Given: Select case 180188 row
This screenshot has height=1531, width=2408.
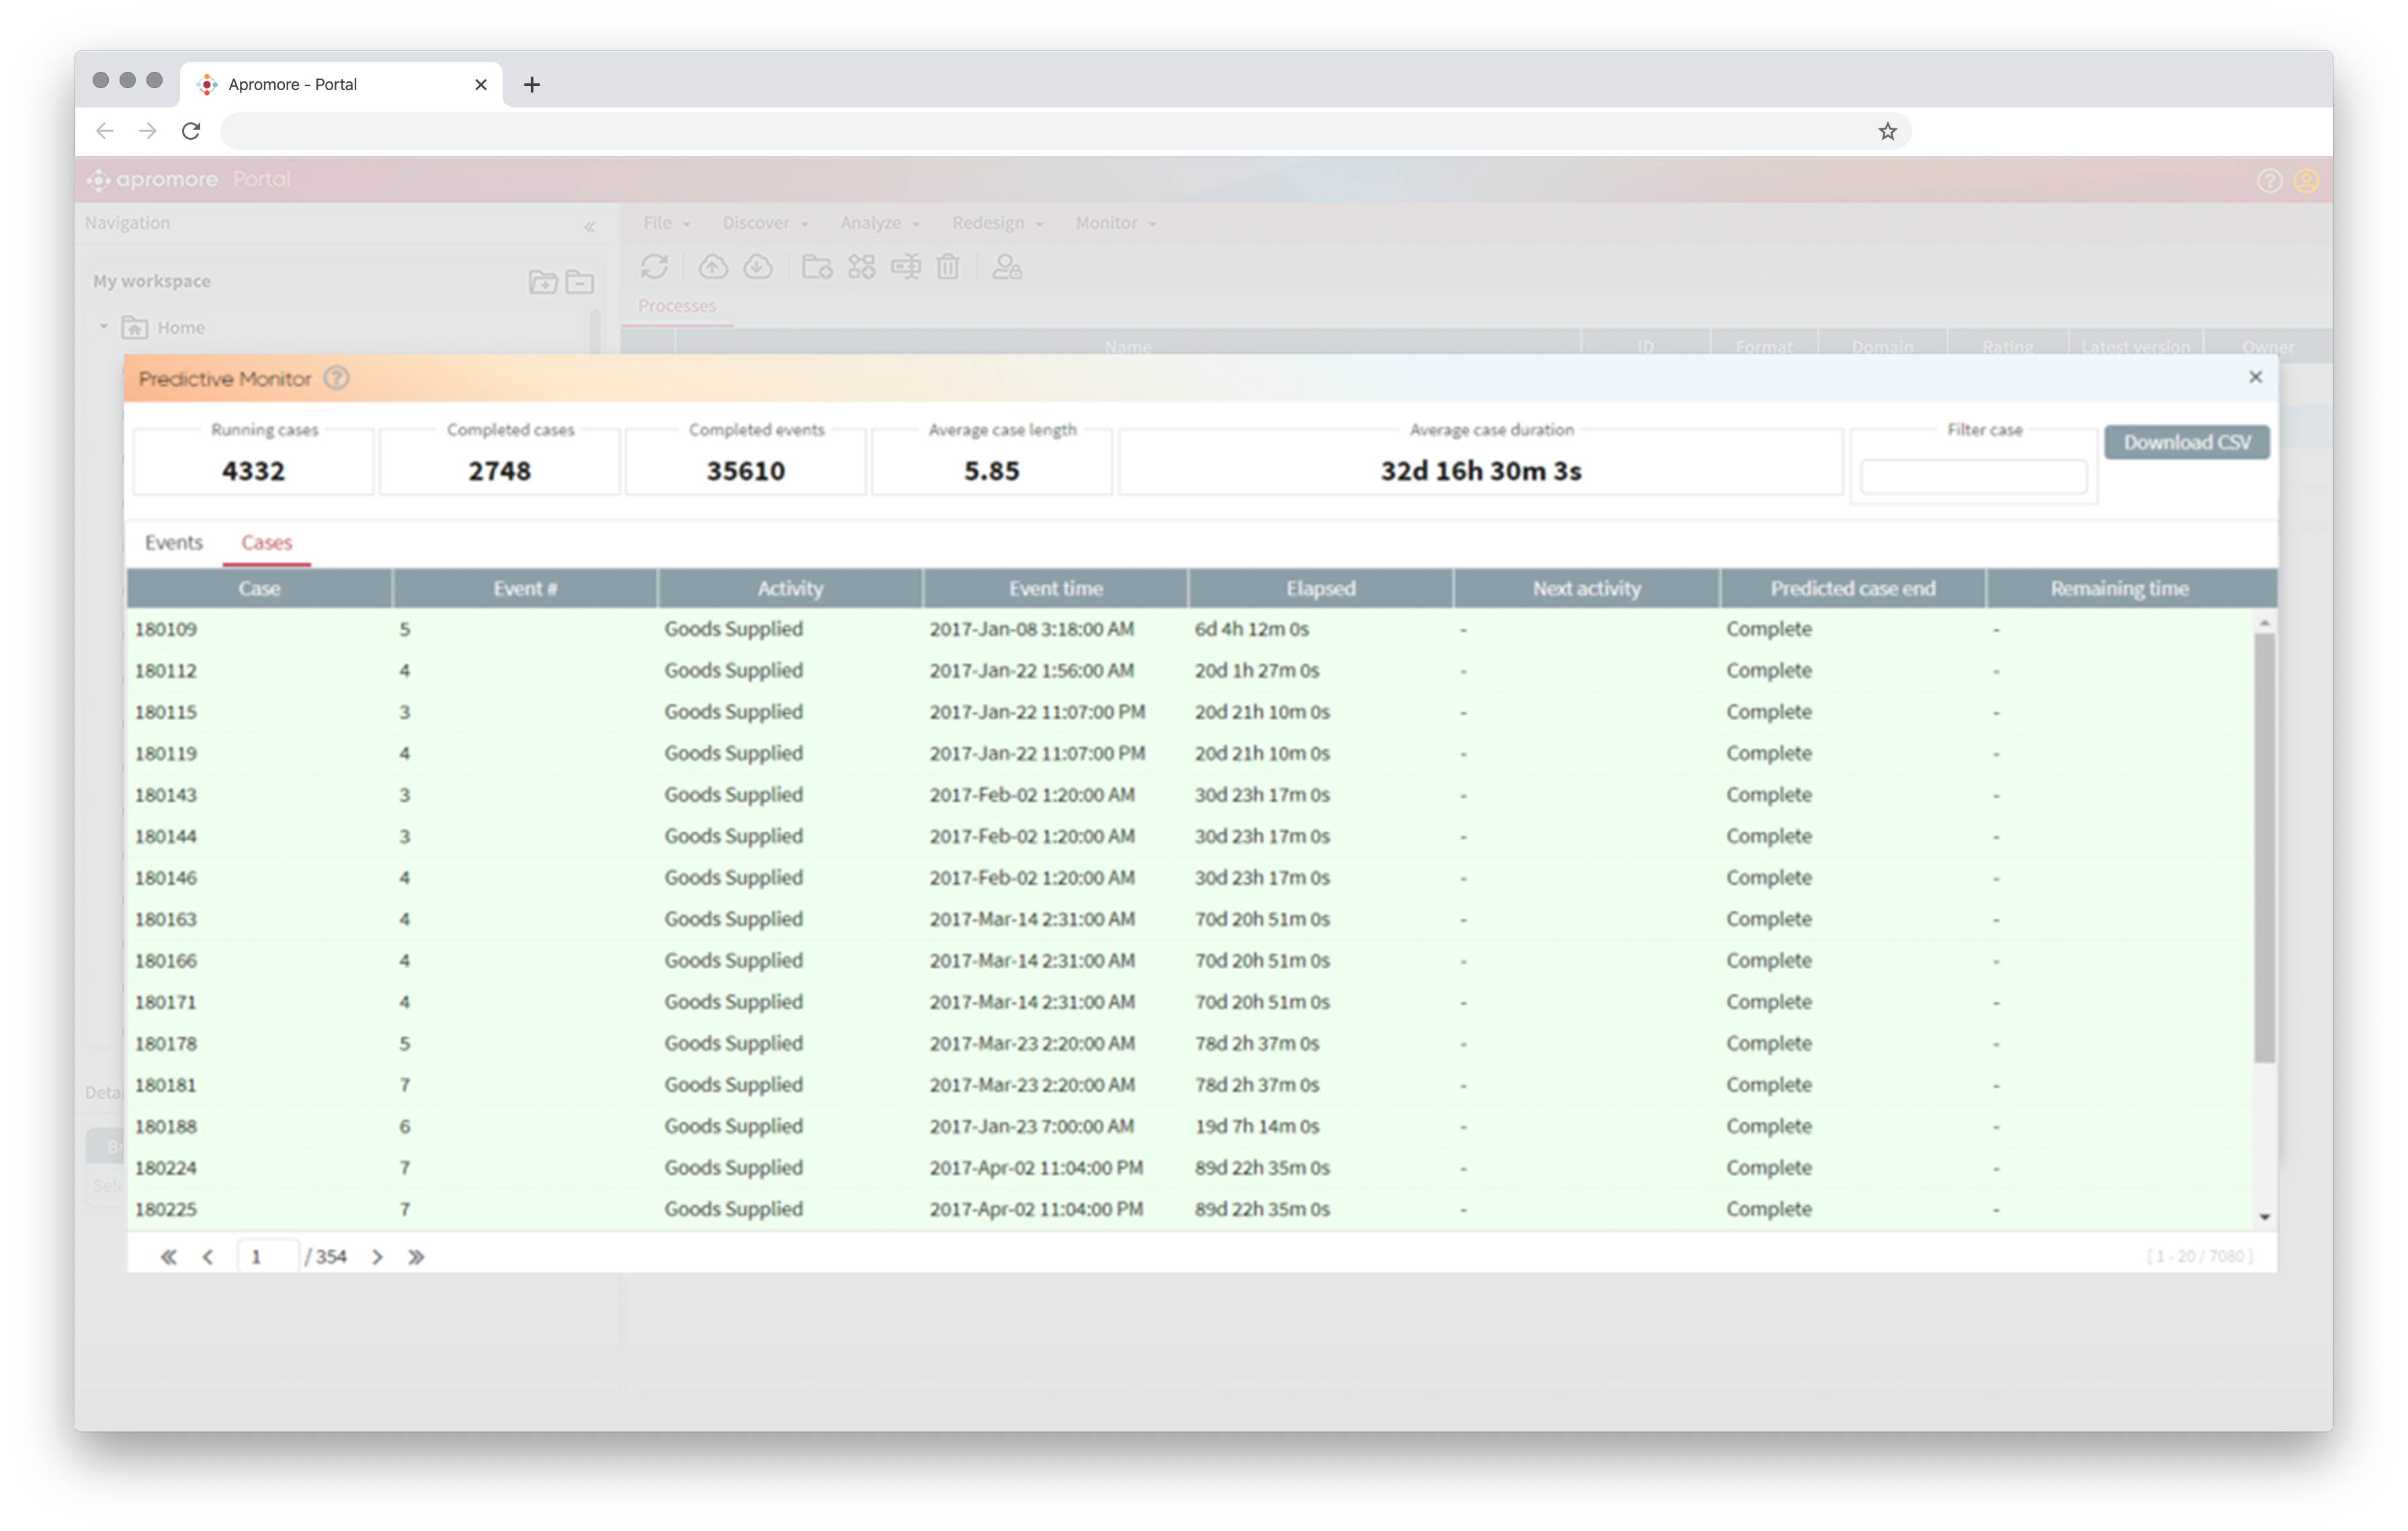Looking at the screenshot, I should [1190, 1126].
